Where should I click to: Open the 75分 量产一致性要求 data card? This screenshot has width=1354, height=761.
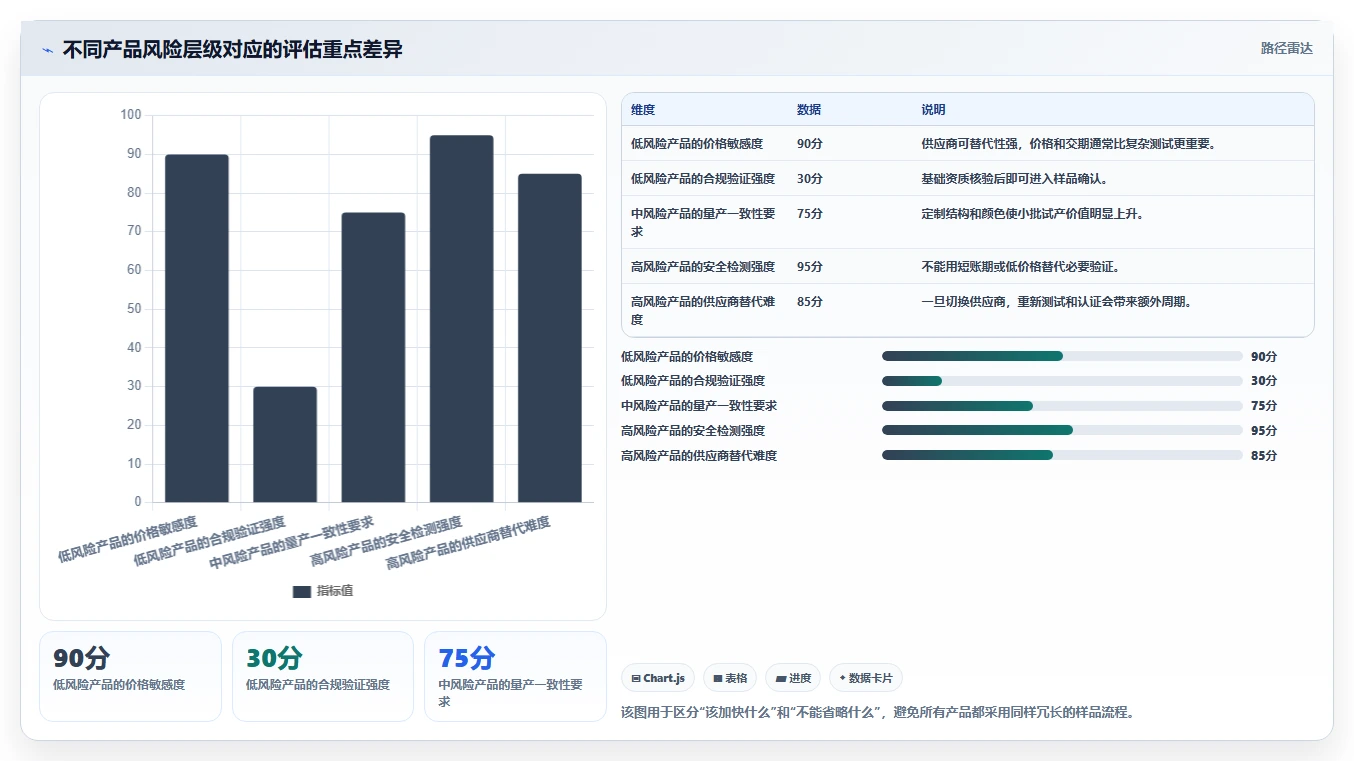click(515, 676)
